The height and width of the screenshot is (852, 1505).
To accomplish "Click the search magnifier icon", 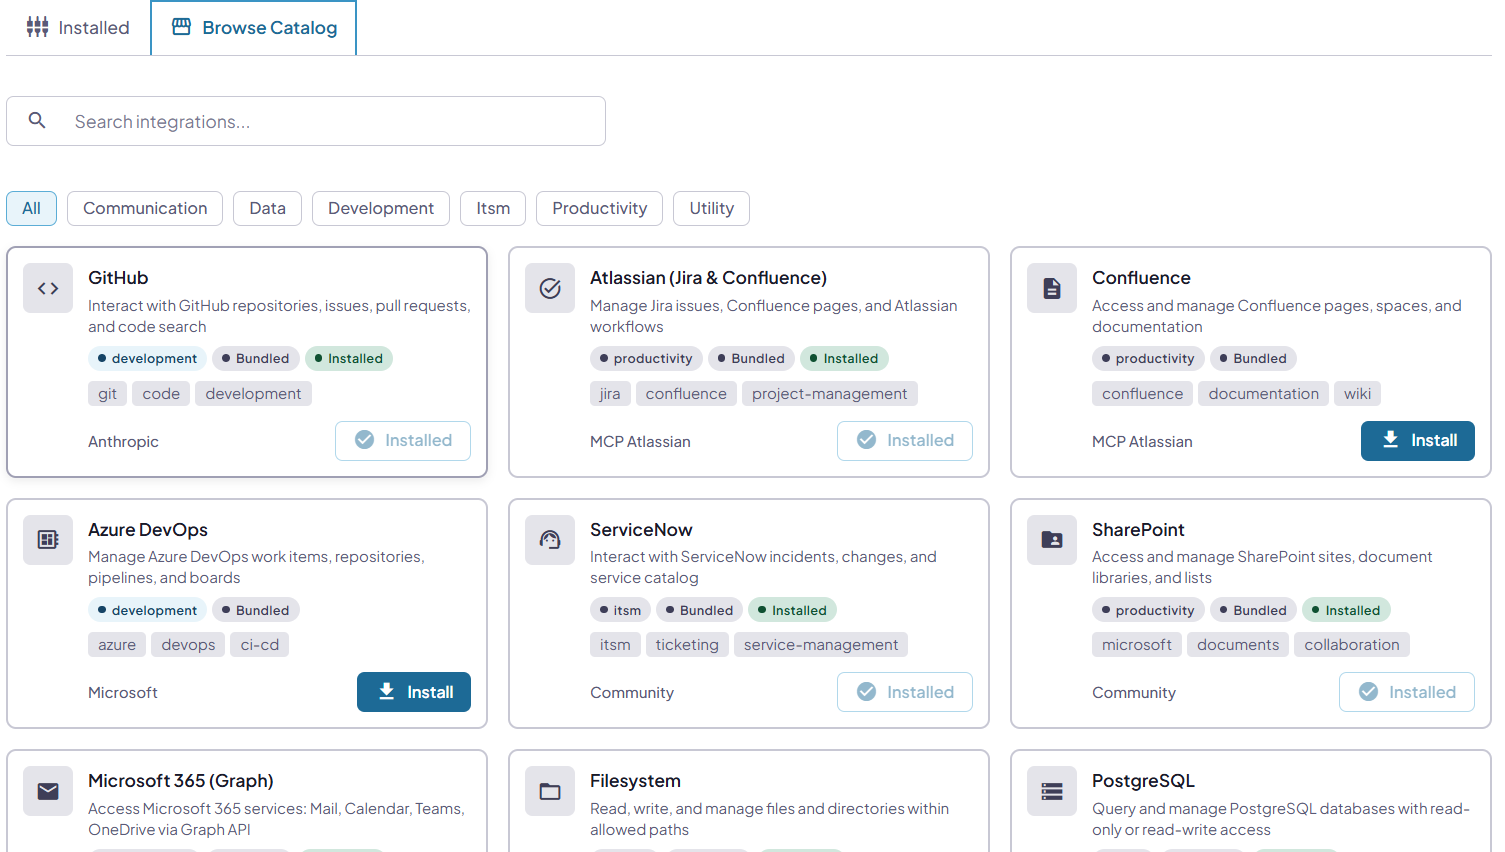I will tap(37, 120).
